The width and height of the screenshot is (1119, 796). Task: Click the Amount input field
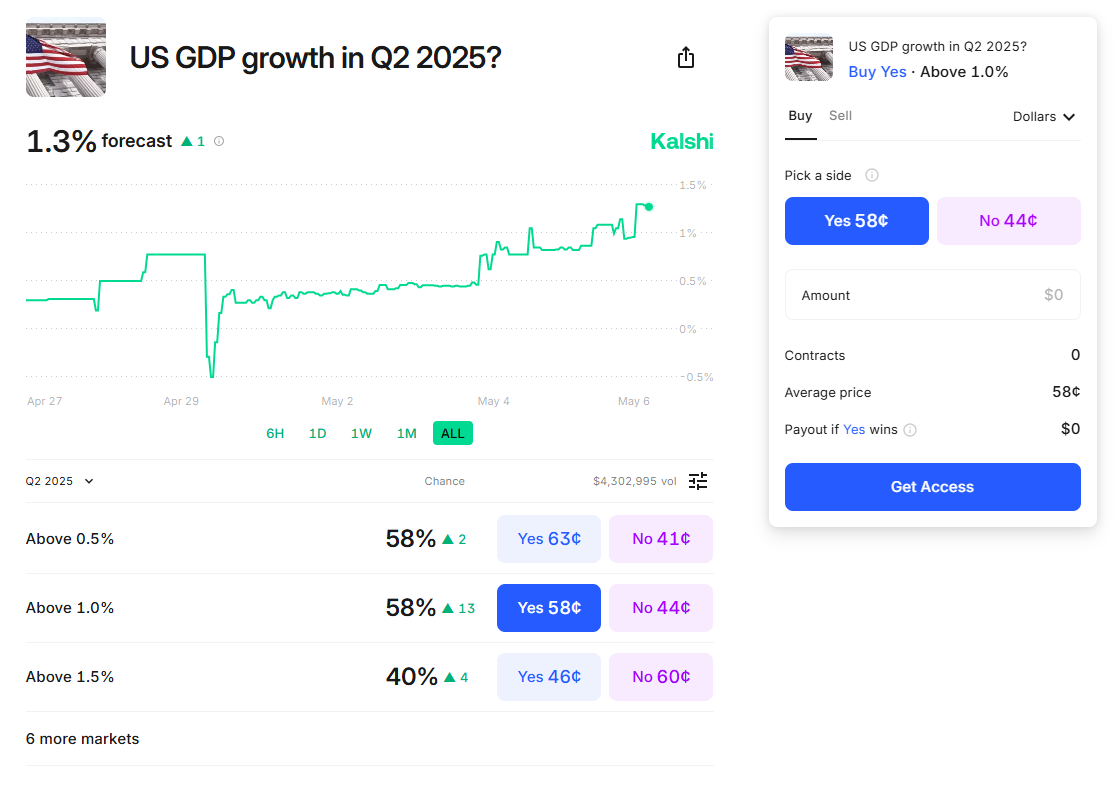coord(932,295)
